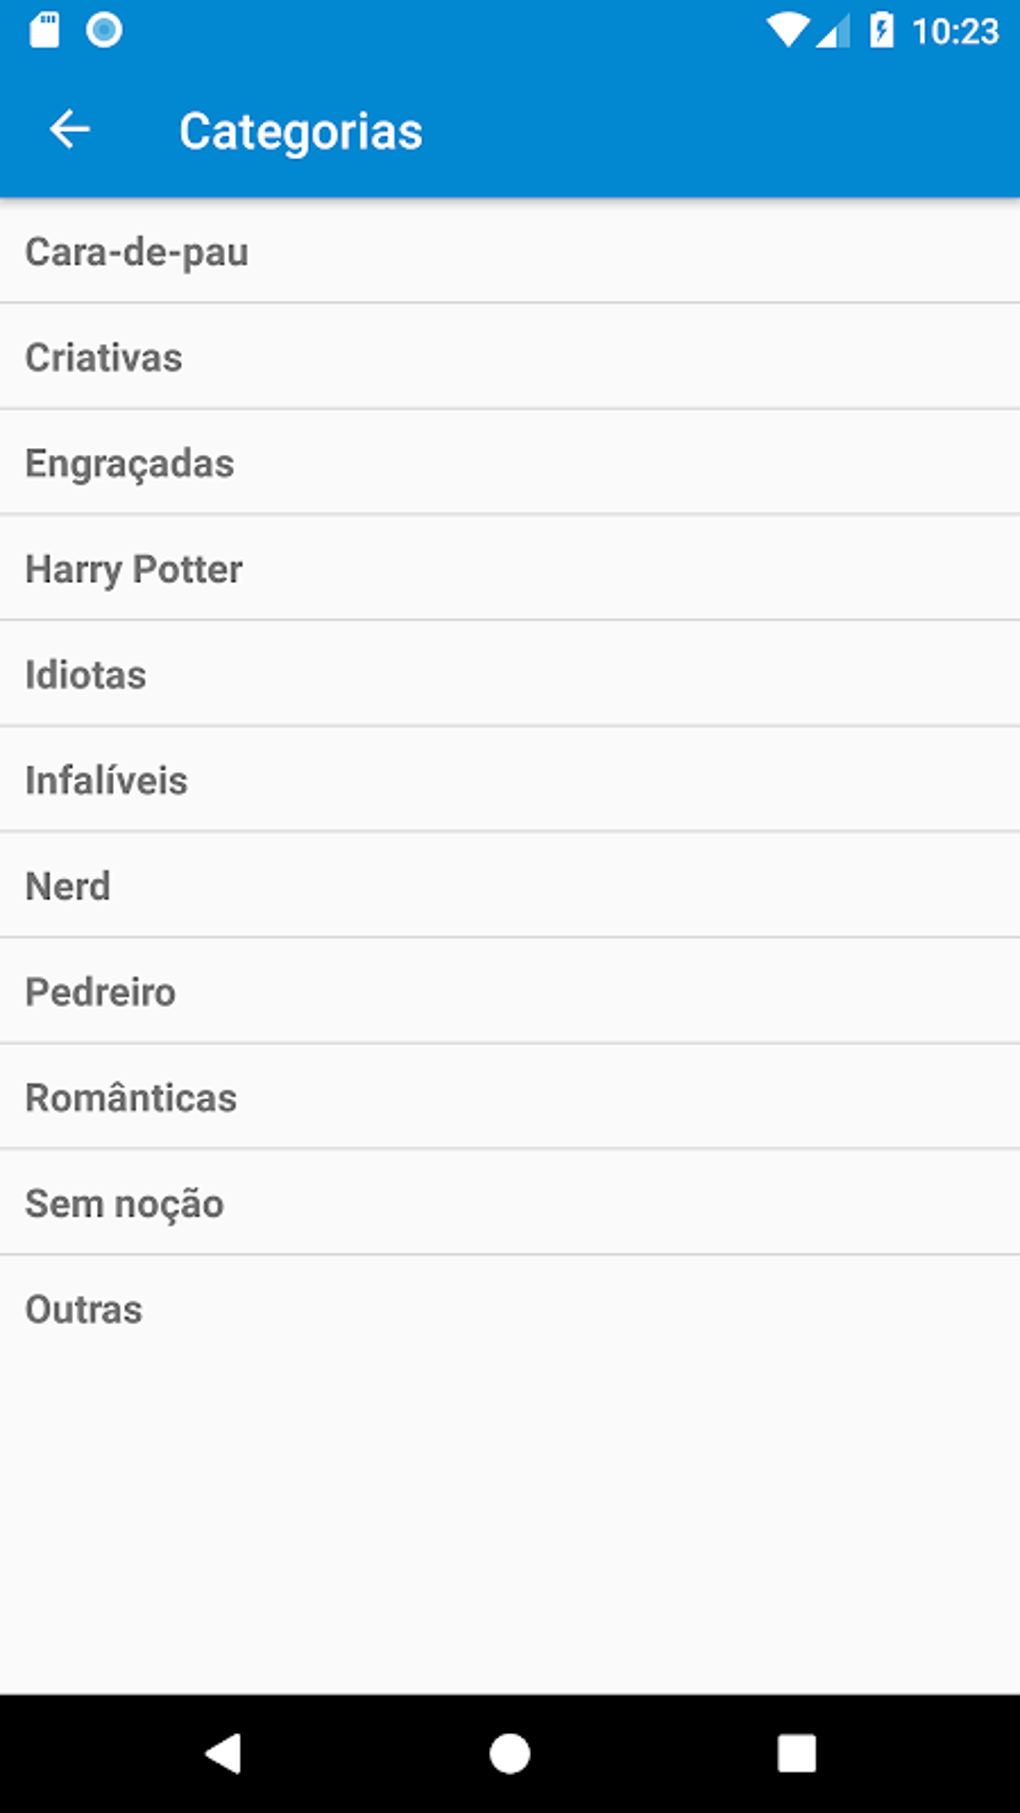1020x1813 pixels.
Task: Tap the battery charging status icon
Action: tap(881, 30)
